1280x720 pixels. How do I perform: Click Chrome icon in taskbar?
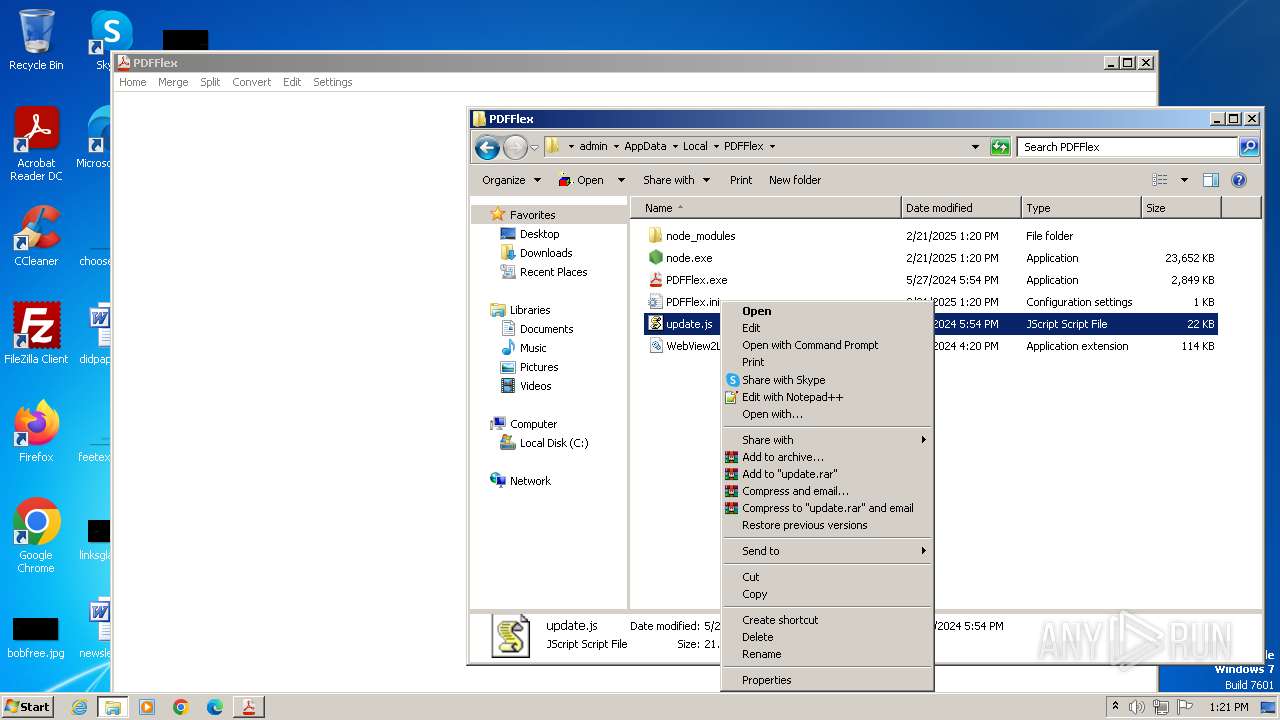point(181,707)
